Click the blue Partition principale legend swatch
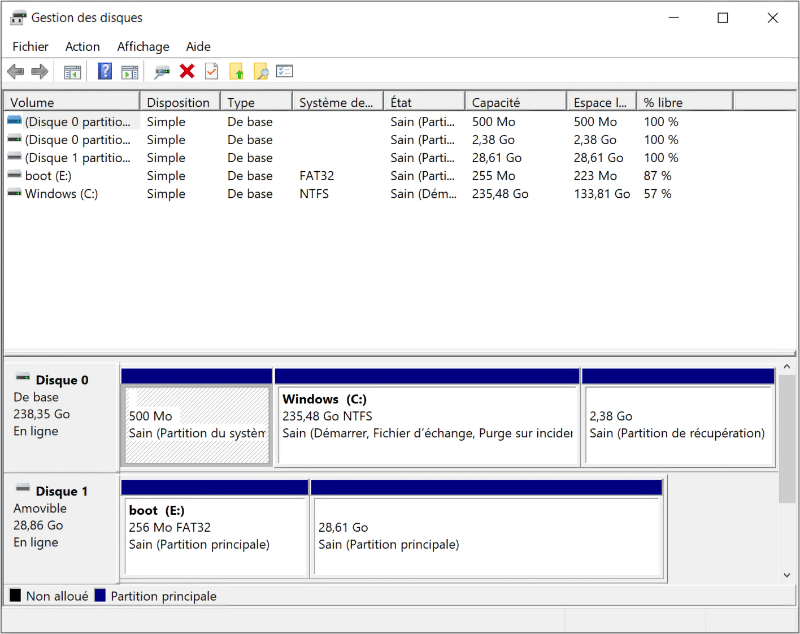Image resolution: width=800 pixels, height=634 pixels. (x=100, y=595)
